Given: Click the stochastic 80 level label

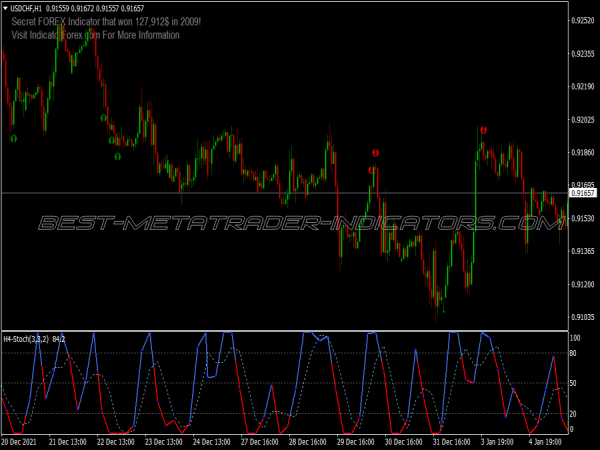Looking at the screenshot, I should click(x=573, y=353).
